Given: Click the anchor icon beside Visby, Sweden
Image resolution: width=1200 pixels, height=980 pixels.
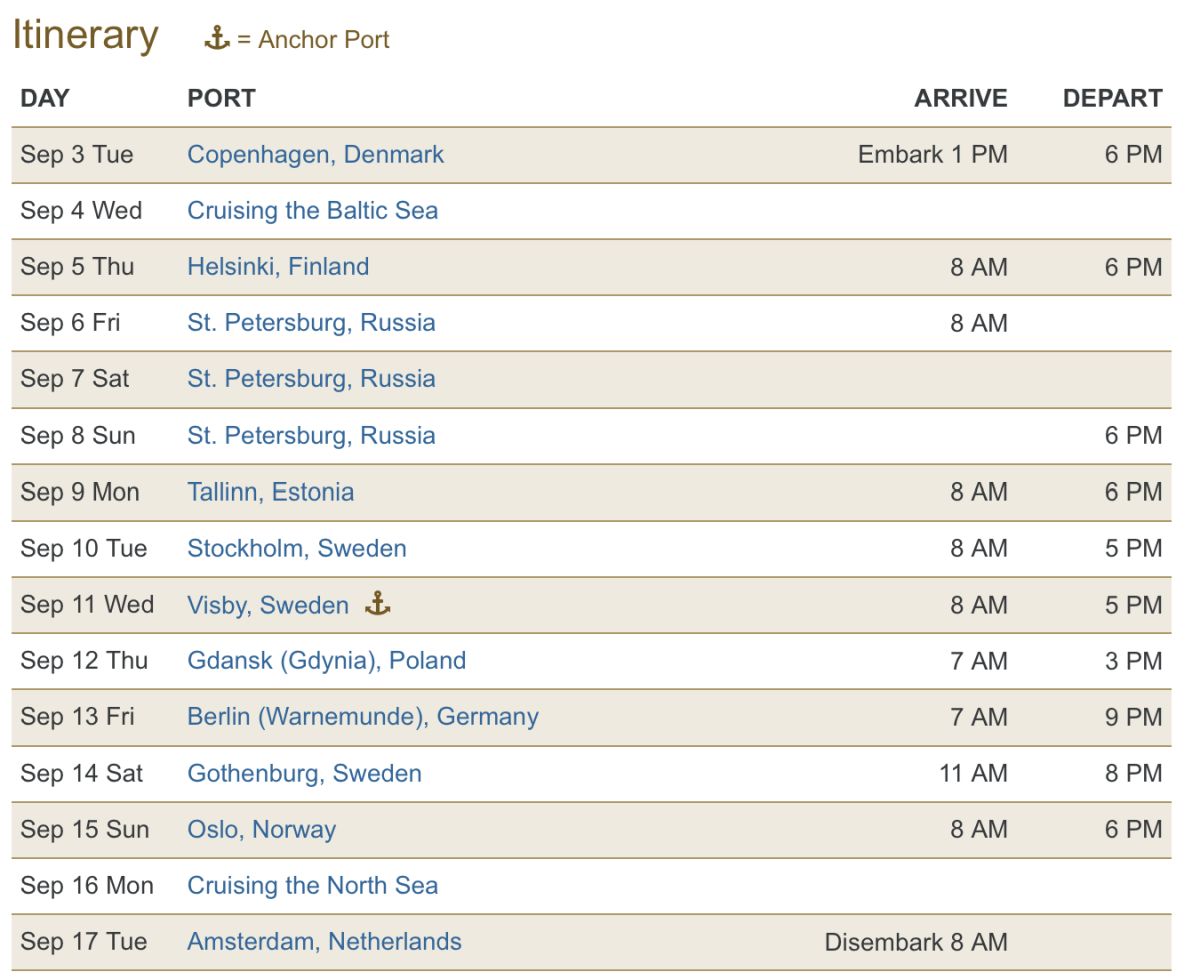Looking at the screenshot, I should 377,604.
